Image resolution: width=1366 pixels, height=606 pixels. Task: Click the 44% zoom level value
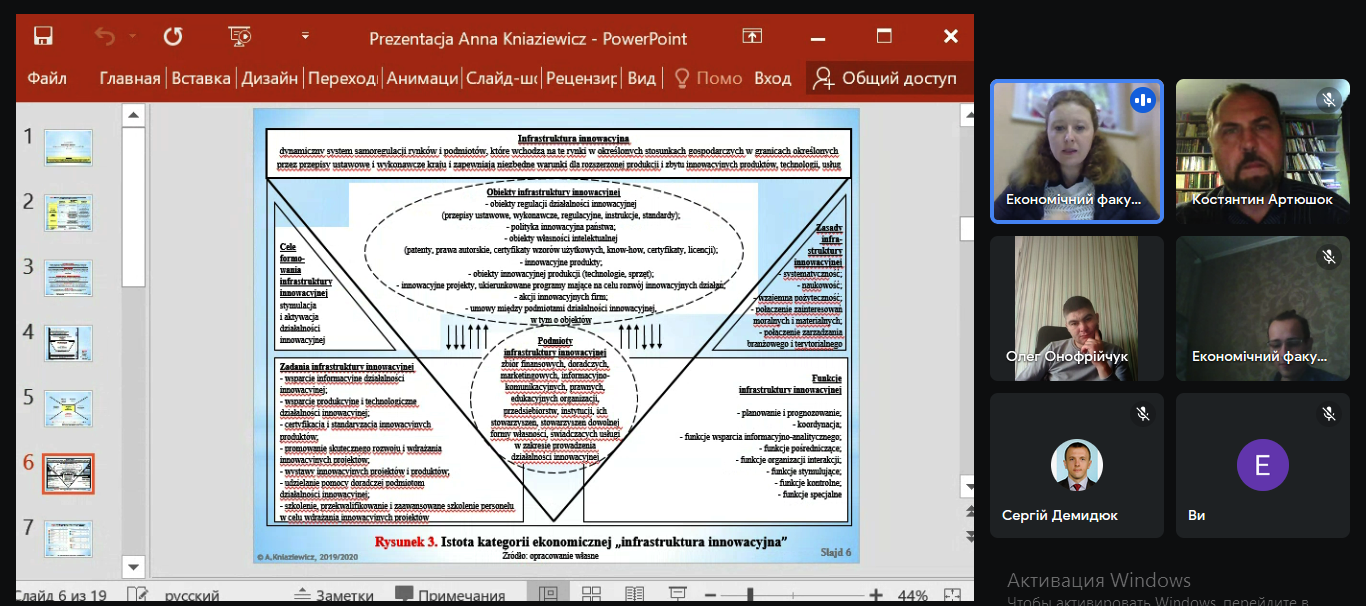click(913, 596)
